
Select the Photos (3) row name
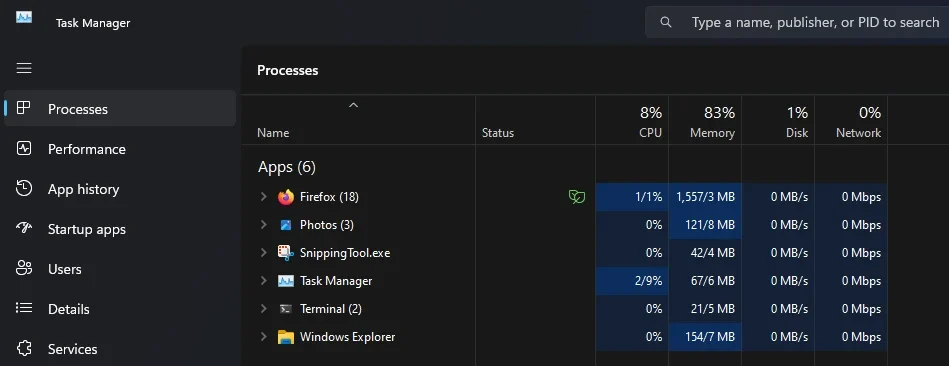click(327, 224)
